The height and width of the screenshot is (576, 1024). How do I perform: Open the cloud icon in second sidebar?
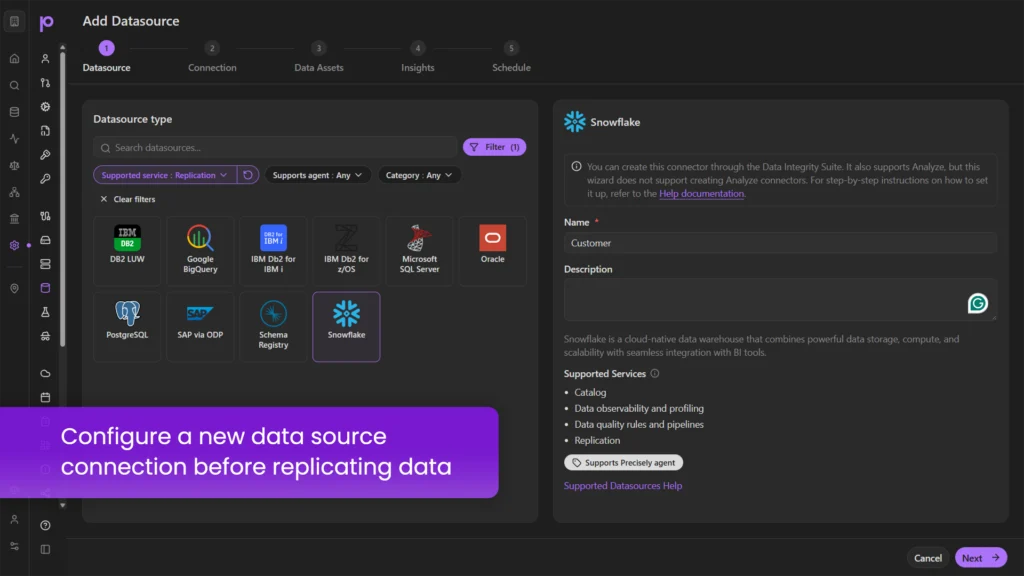click(x=45, y=374)
